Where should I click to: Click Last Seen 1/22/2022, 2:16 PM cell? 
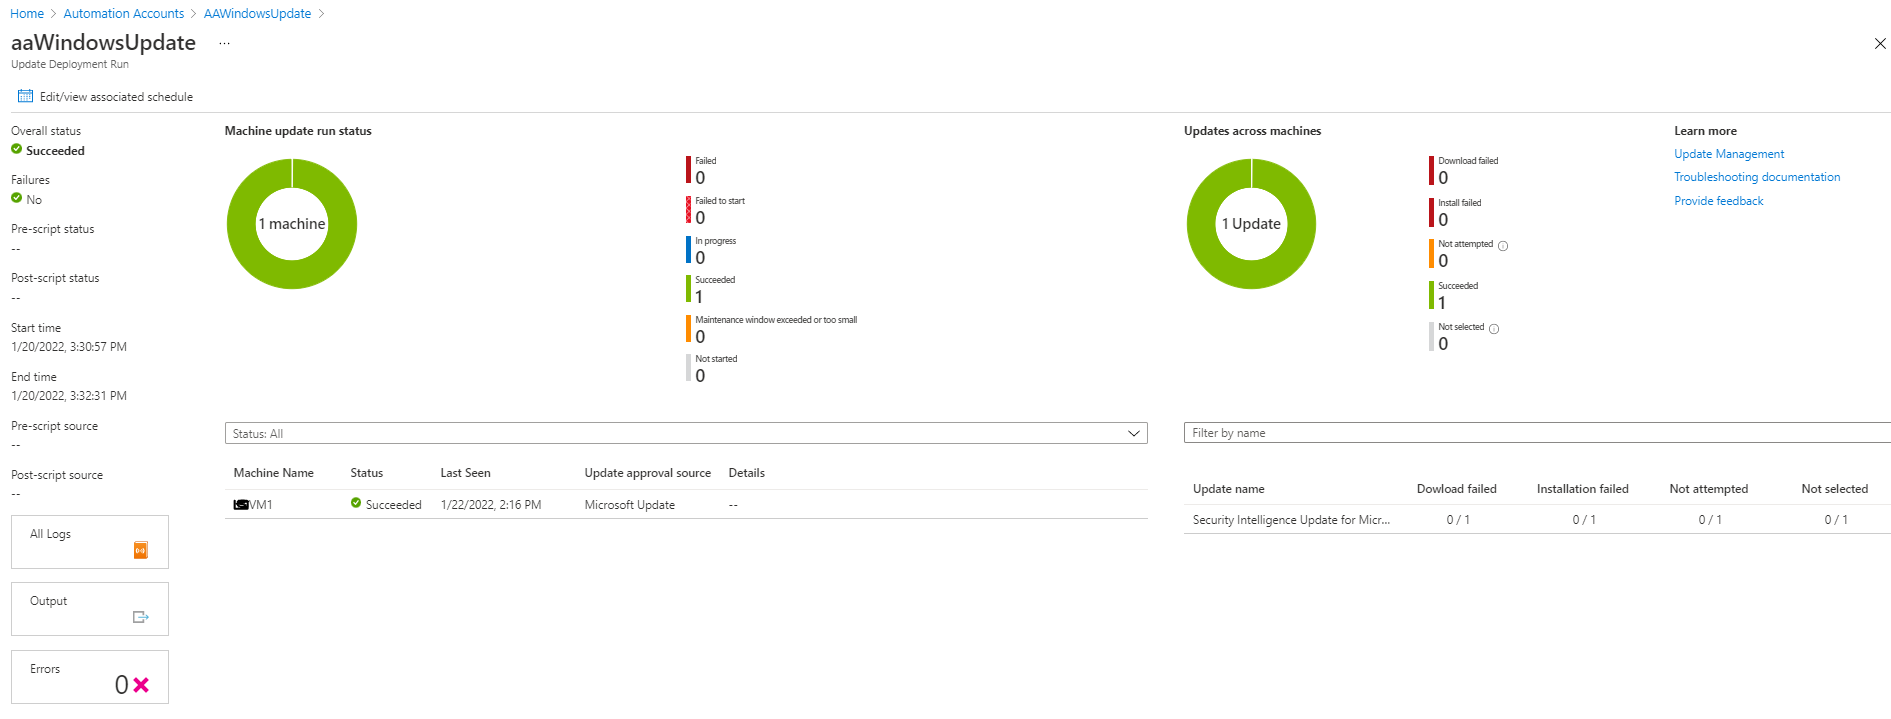[491, 505]
